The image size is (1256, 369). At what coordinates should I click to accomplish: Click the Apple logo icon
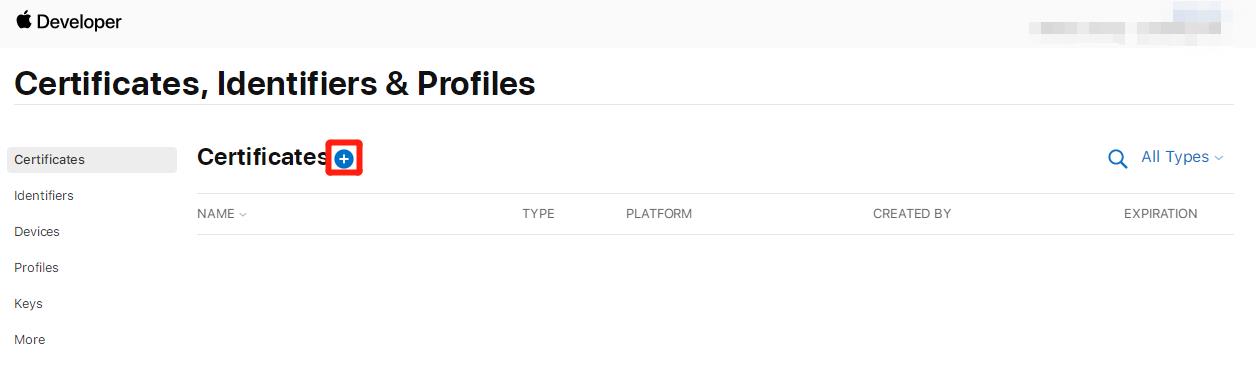pos(23,20)
